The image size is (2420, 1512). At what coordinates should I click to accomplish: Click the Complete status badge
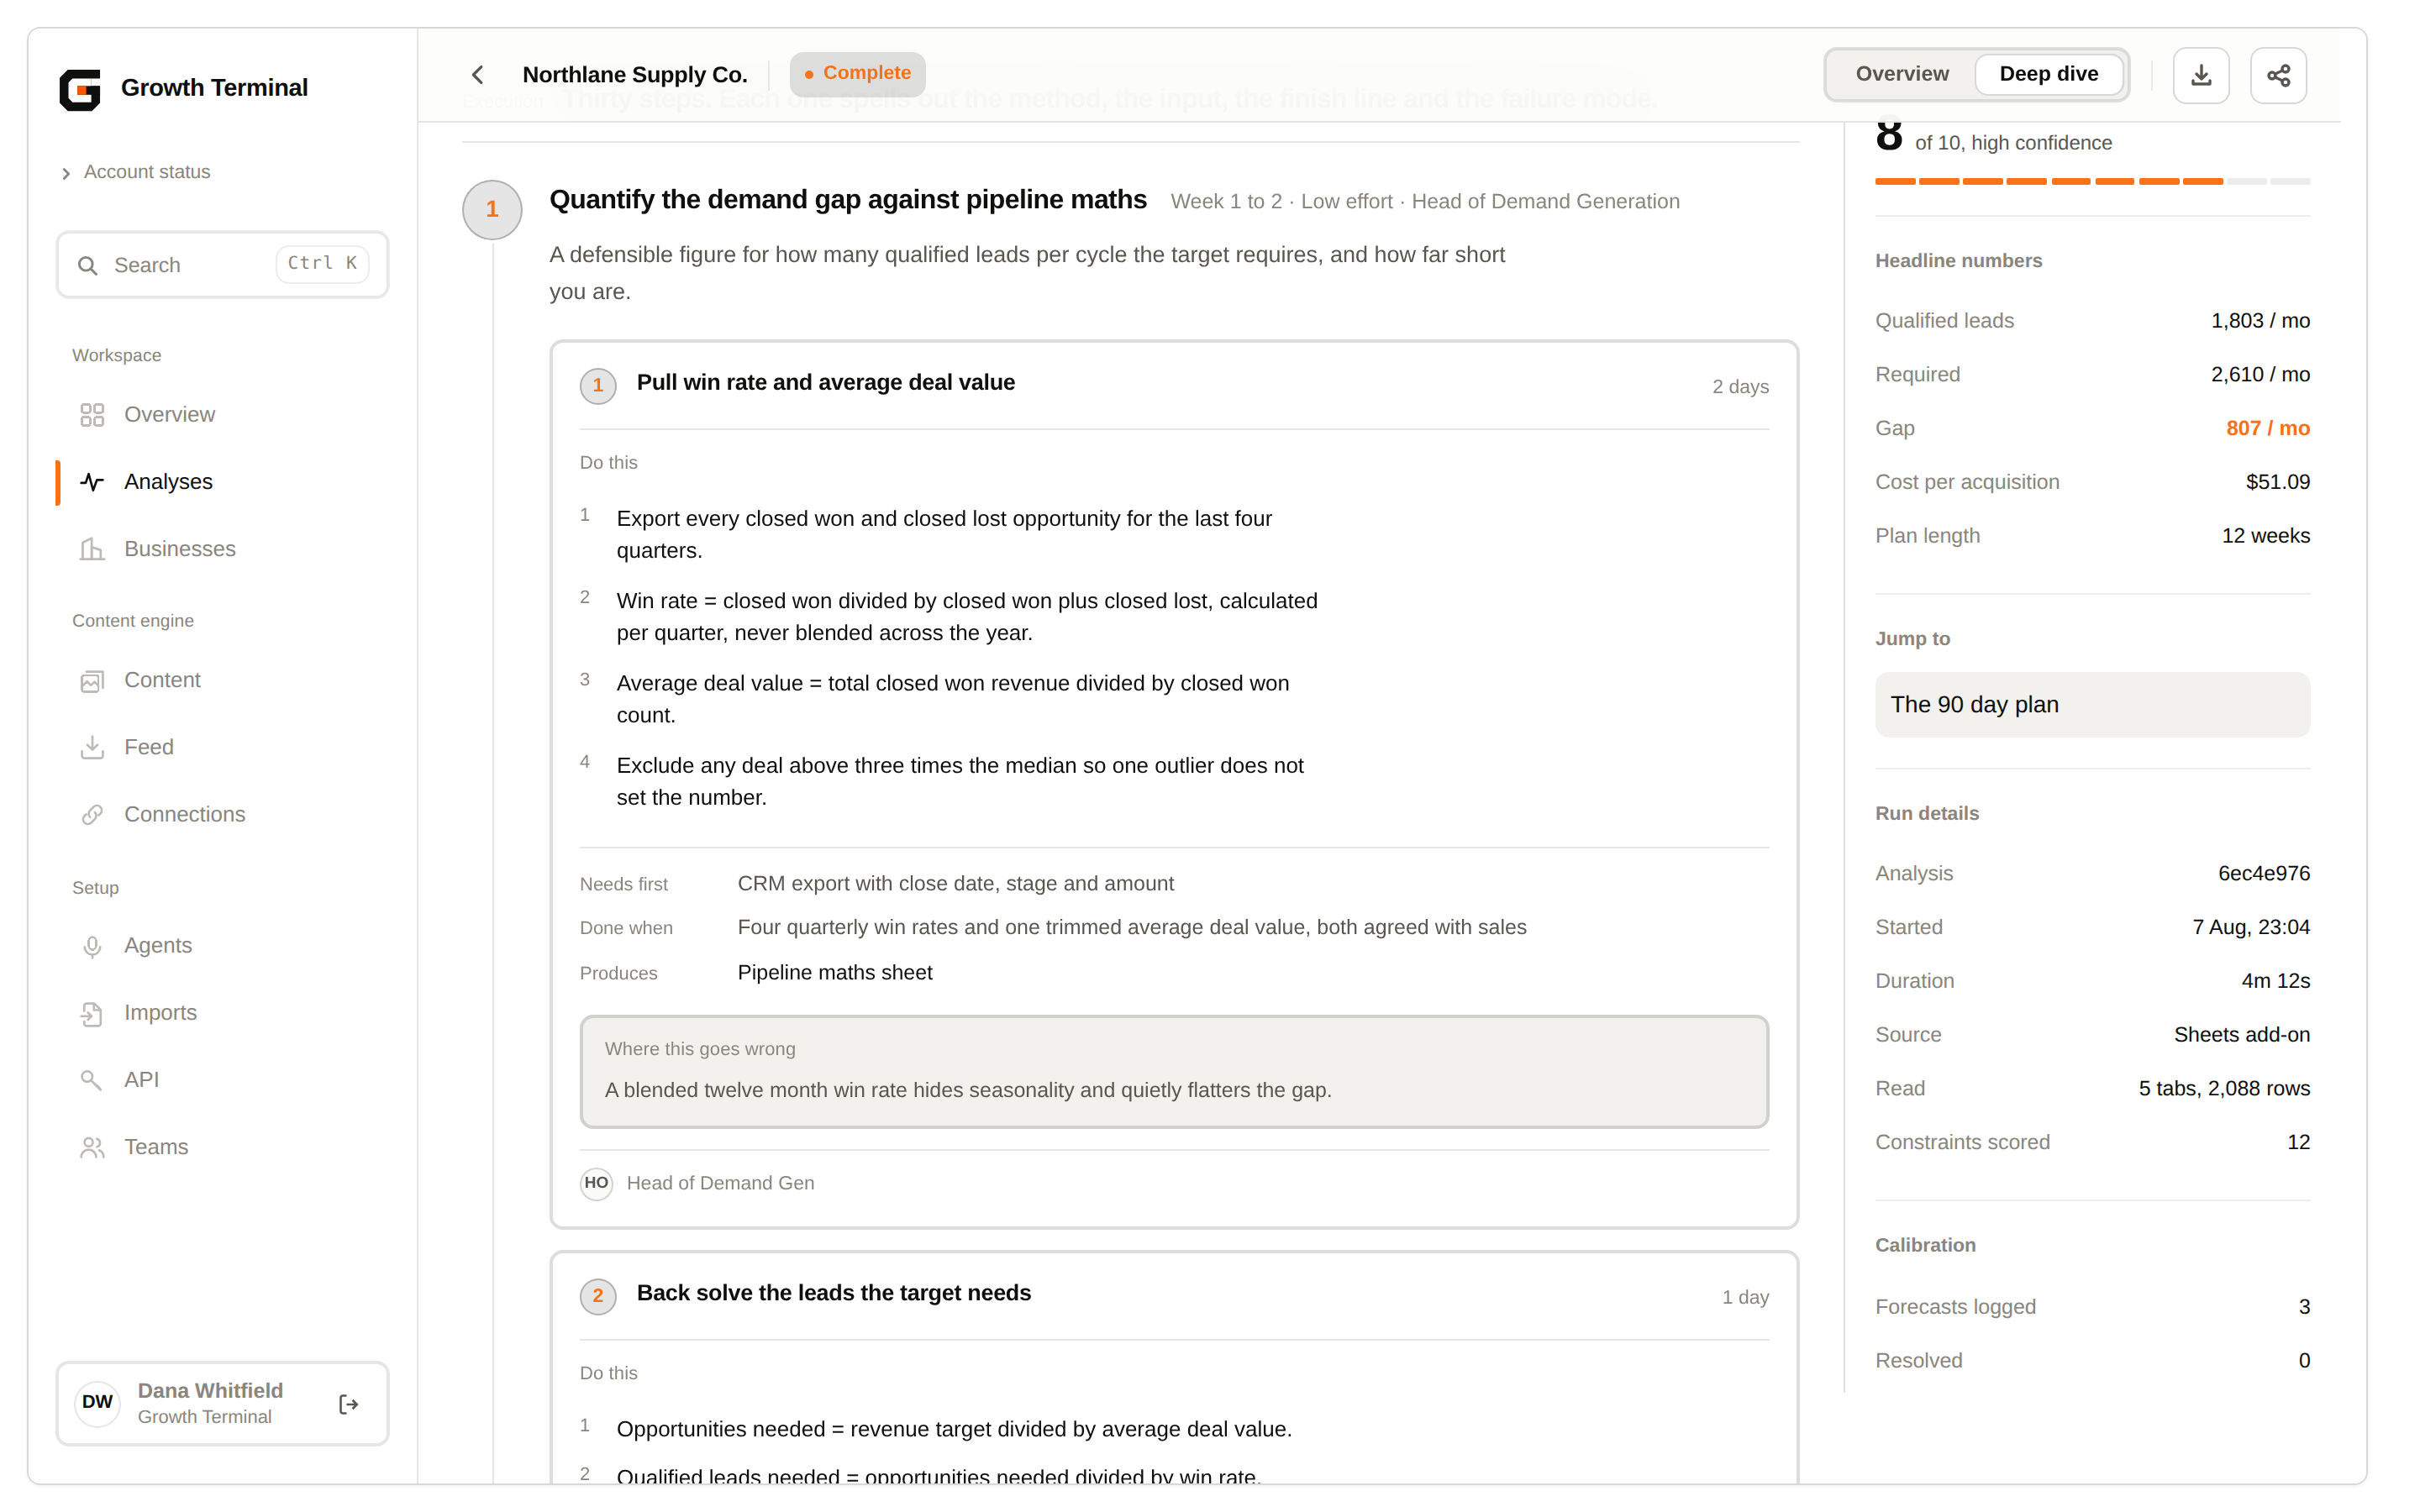(857, 74)
